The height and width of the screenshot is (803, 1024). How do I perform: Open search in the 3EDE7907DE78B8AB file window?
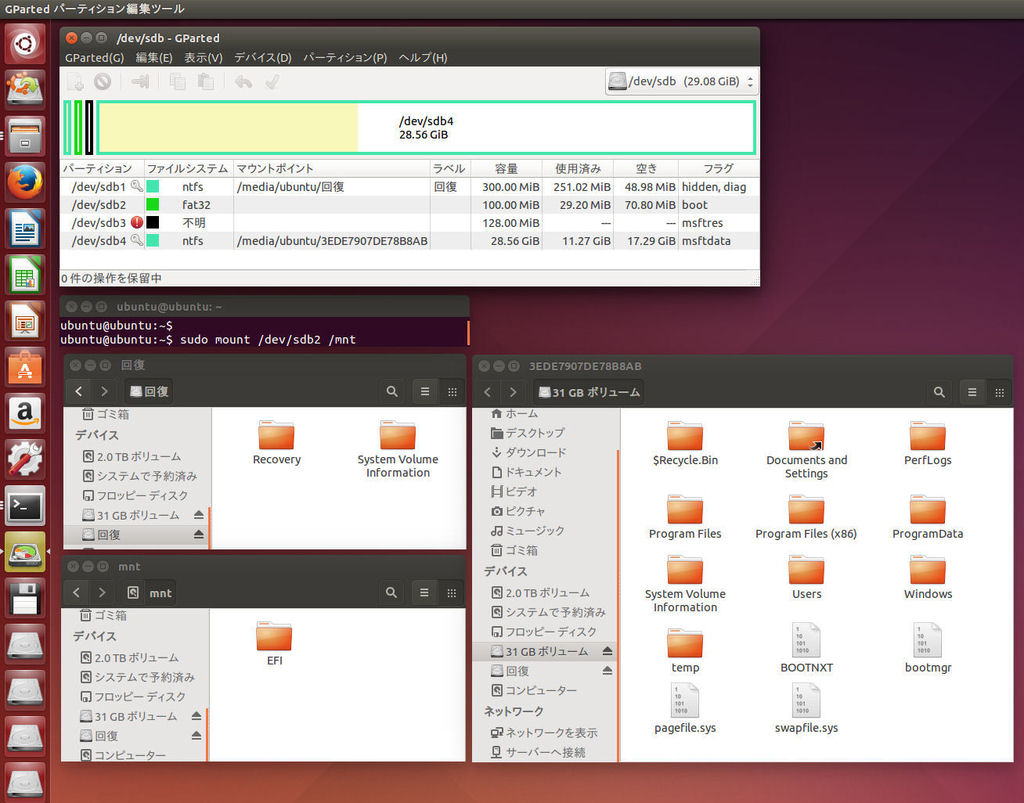point(939,392)
